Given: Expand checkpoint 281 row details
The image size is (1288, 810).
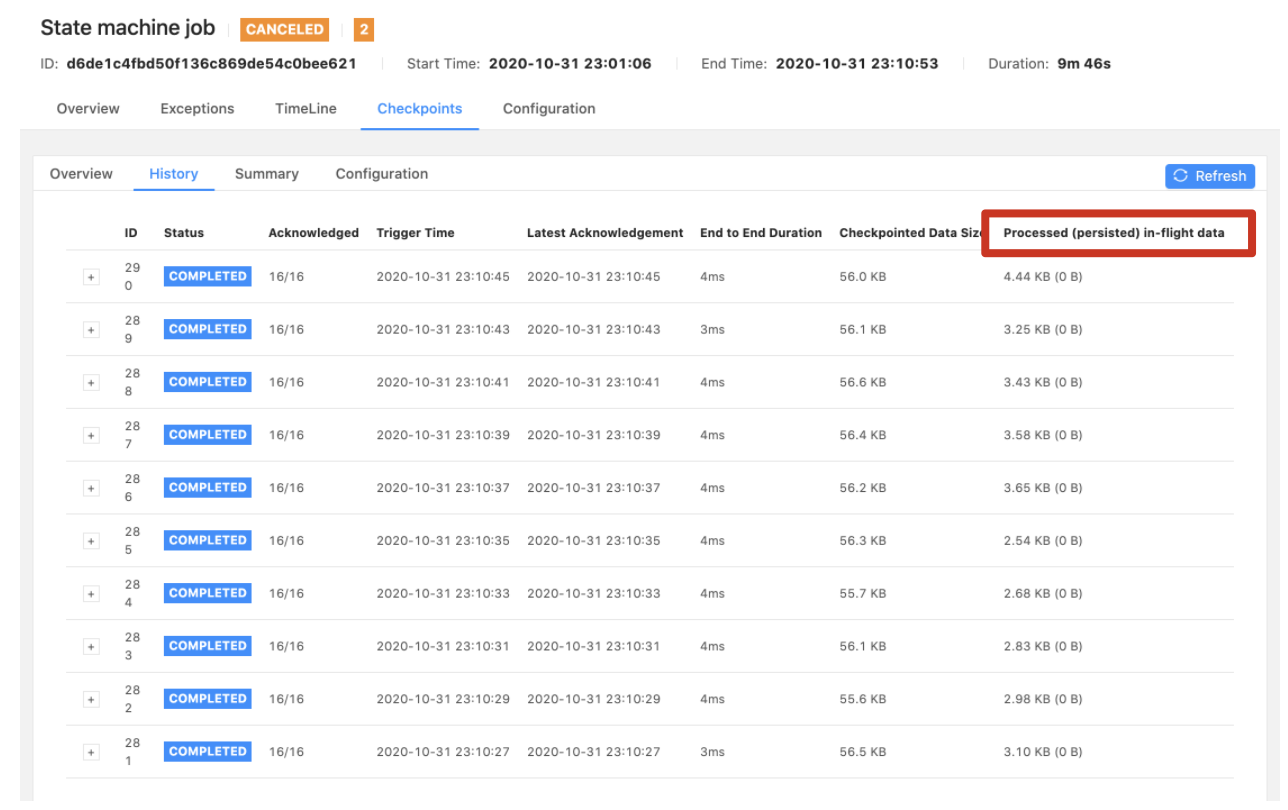Looking at the screenshot, I should pyautogui.click(x=91, y=752).
